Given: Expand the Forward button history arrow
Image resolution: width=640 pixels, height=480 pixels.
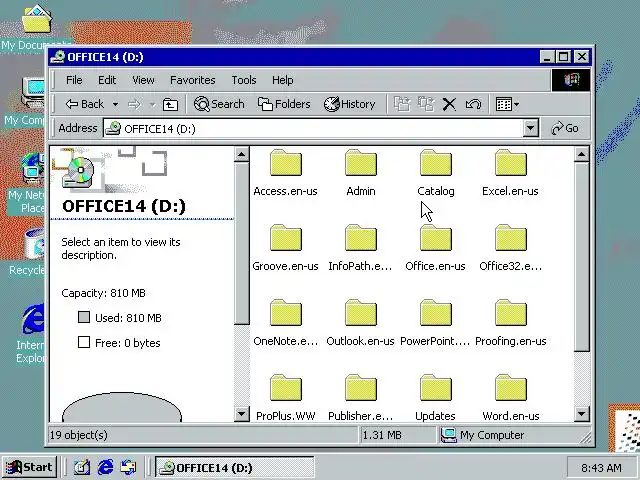Looking at the screenshot, I should coord(152,105).
